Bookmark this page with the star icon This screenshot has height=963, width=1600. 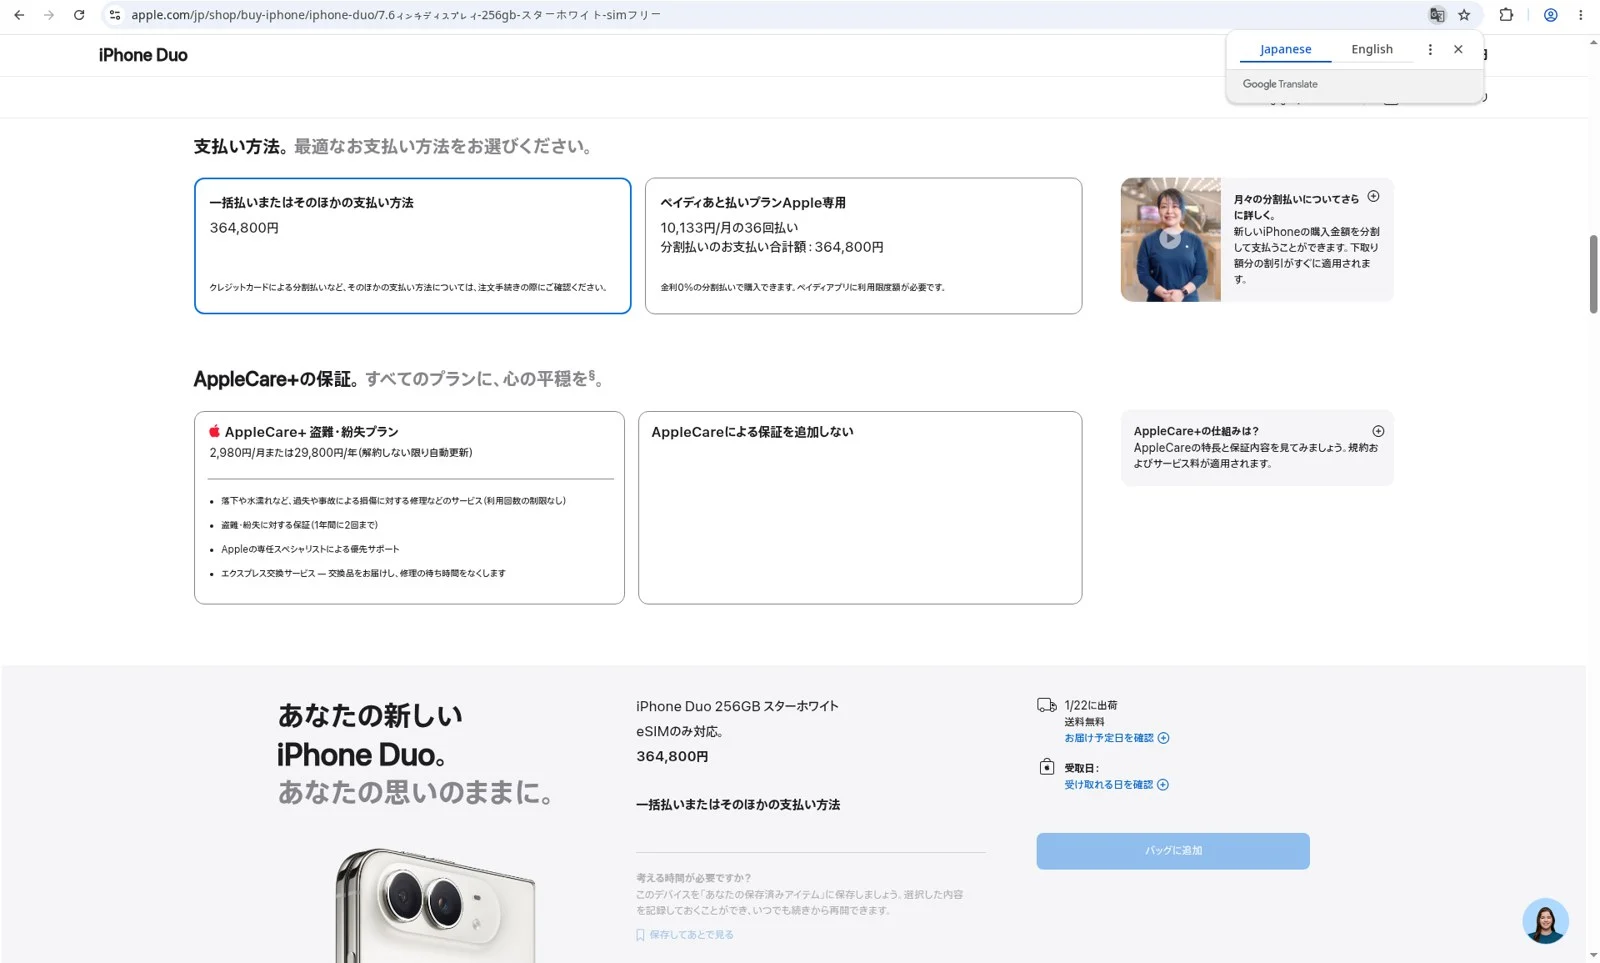coord(1464,15)
